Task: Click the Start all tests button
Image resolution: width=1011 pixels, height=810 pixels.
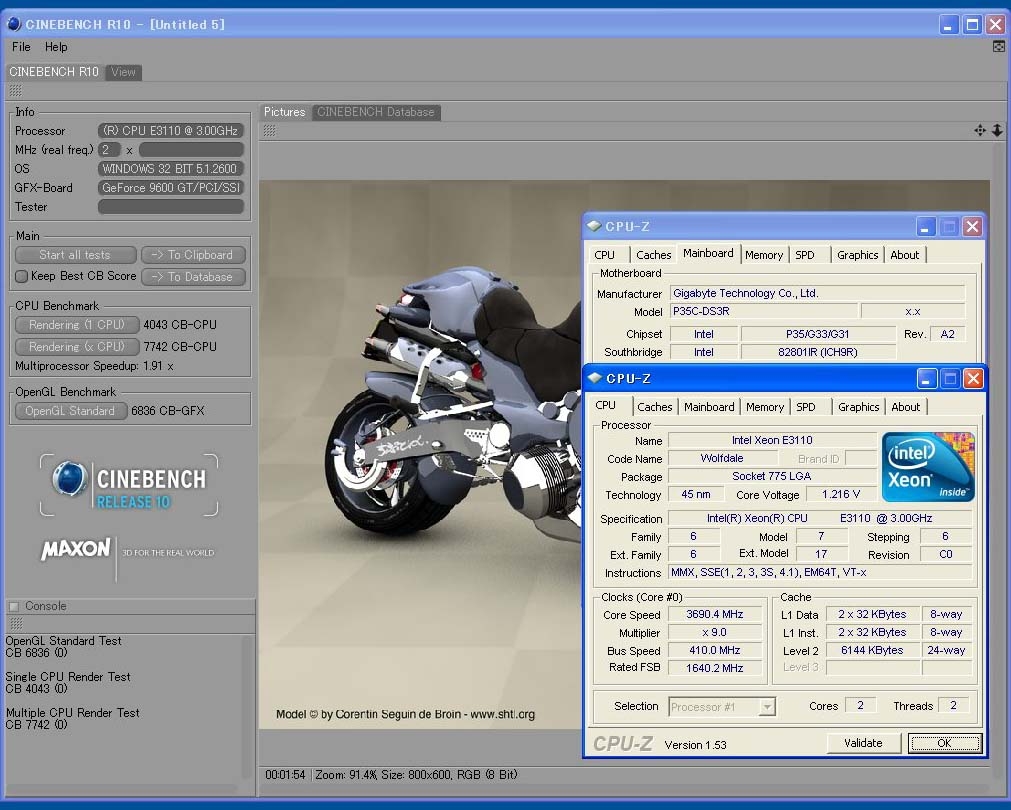Action: [75, 255]
